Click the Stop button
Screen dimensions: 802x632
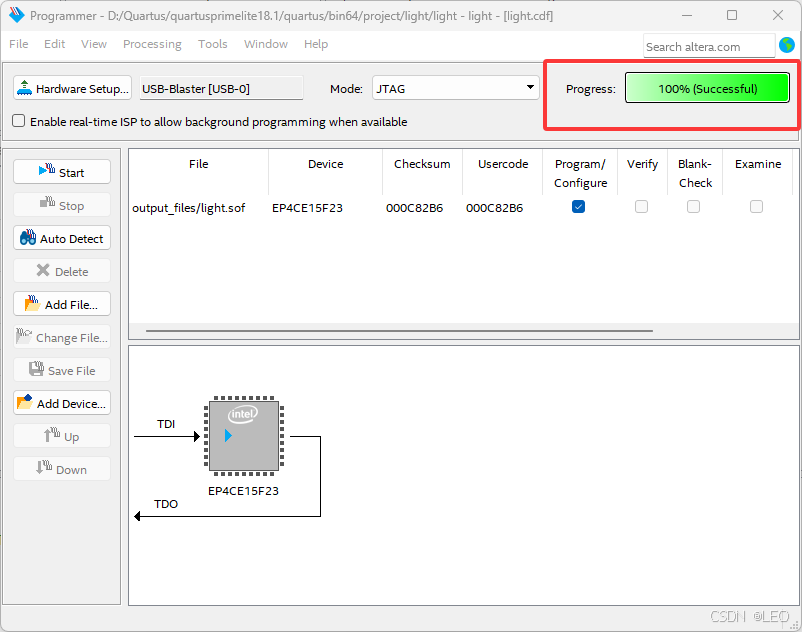(62, 205)
